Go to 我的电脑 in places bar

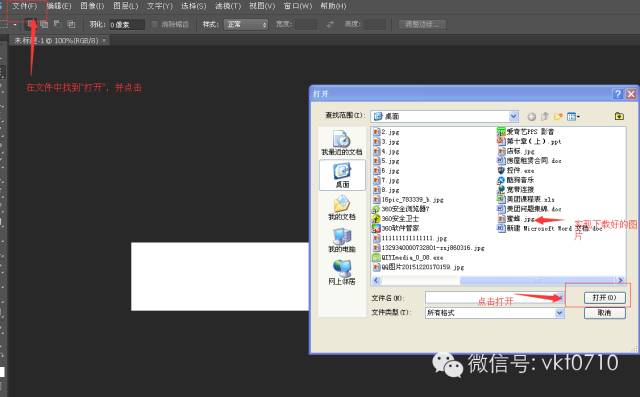[342, 240]
